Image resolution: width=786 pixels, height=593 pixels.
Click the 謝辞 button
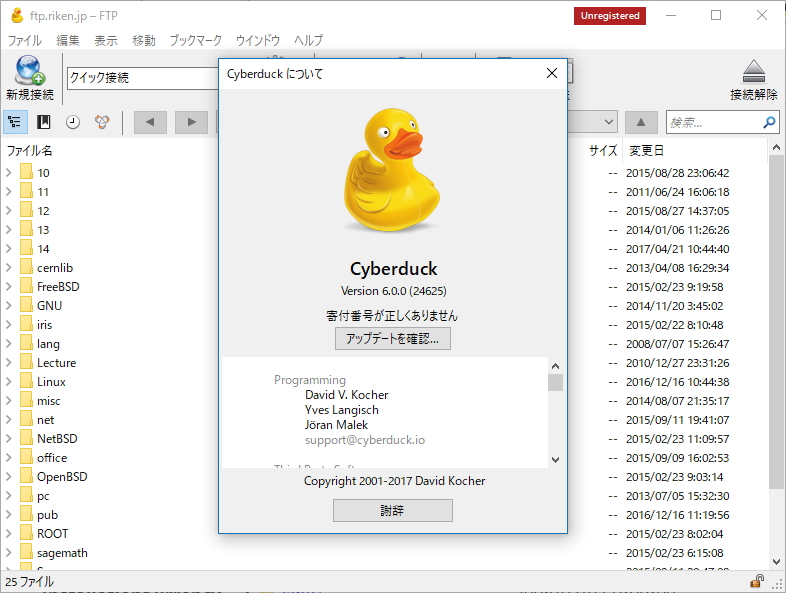click(x=392, y=510)
